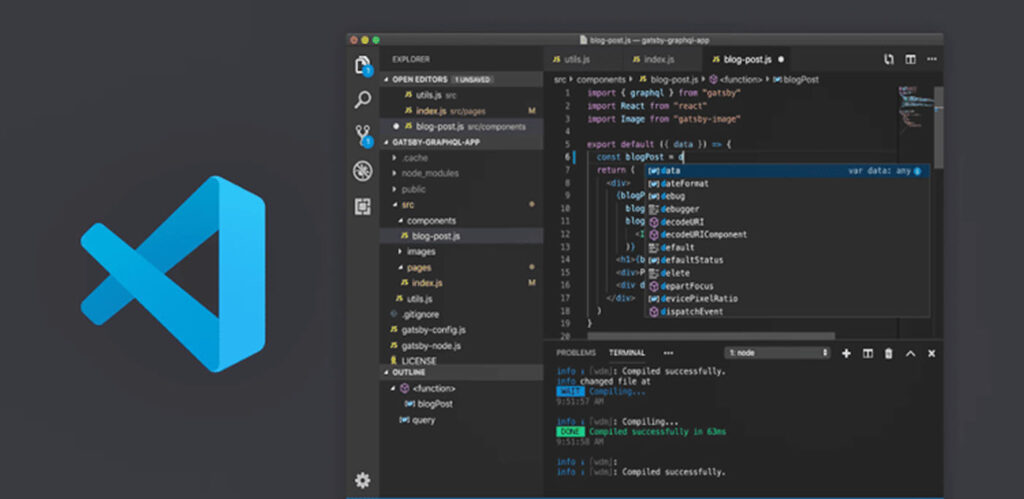Image resolution: width=1024 pixels, height=499 pixels.
Task: Click the compare changes icon in editor toolbar
Action: coord(889,59)
